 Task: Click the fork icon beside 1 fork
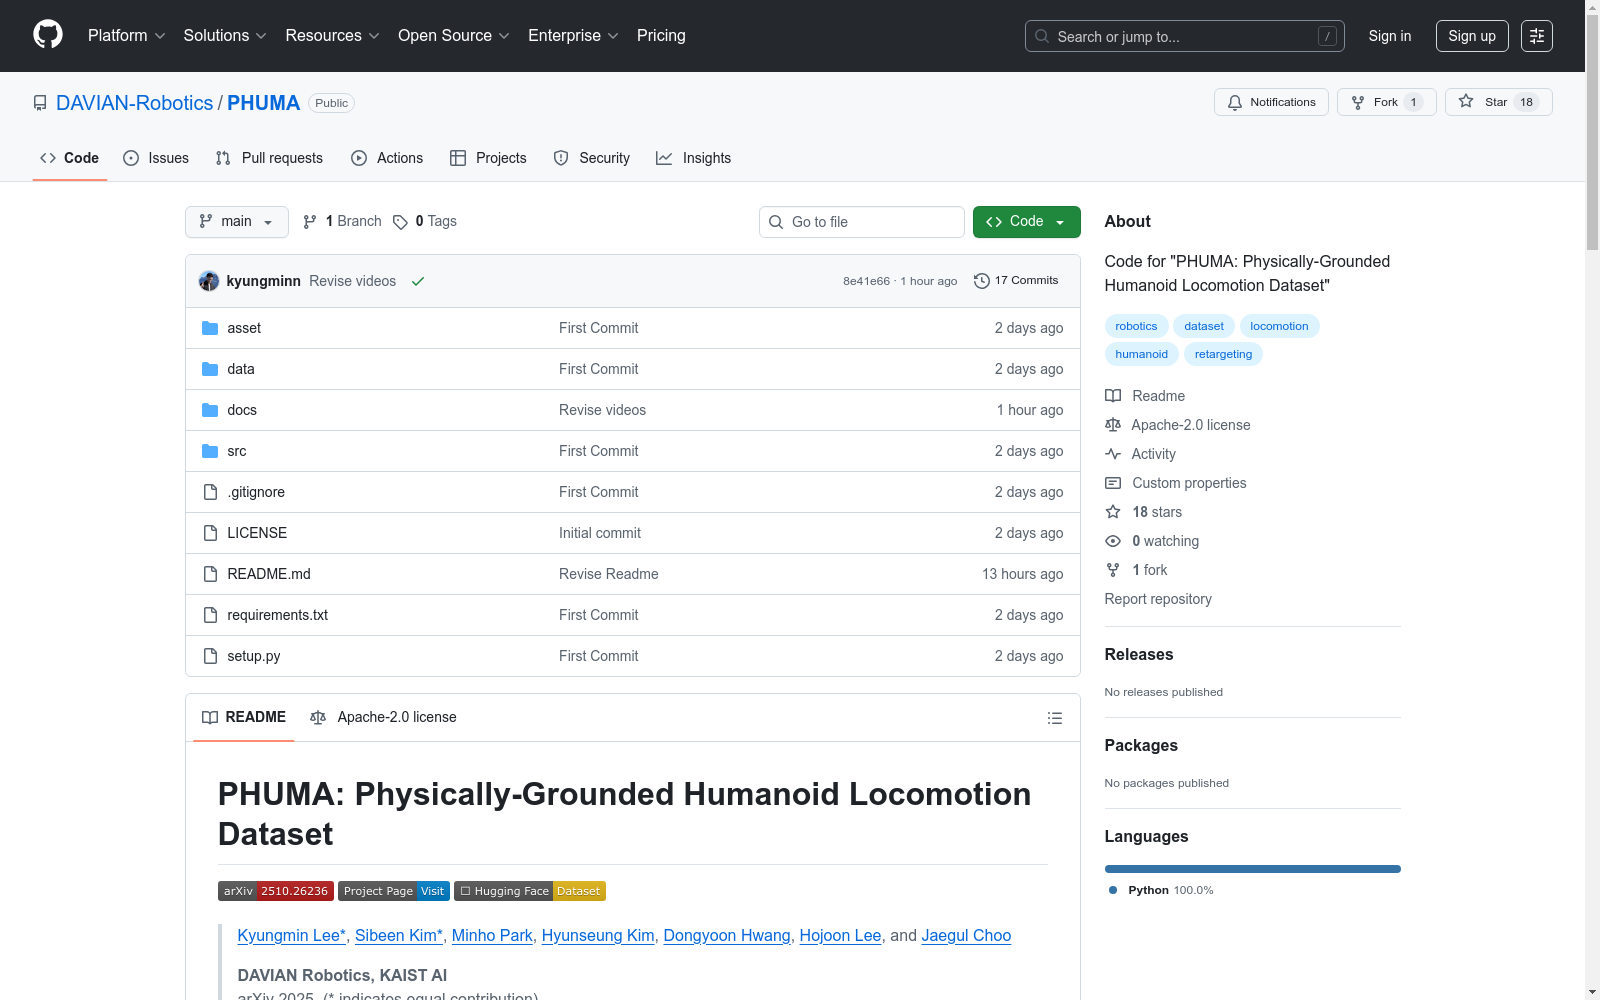[x=1113, y=570]
